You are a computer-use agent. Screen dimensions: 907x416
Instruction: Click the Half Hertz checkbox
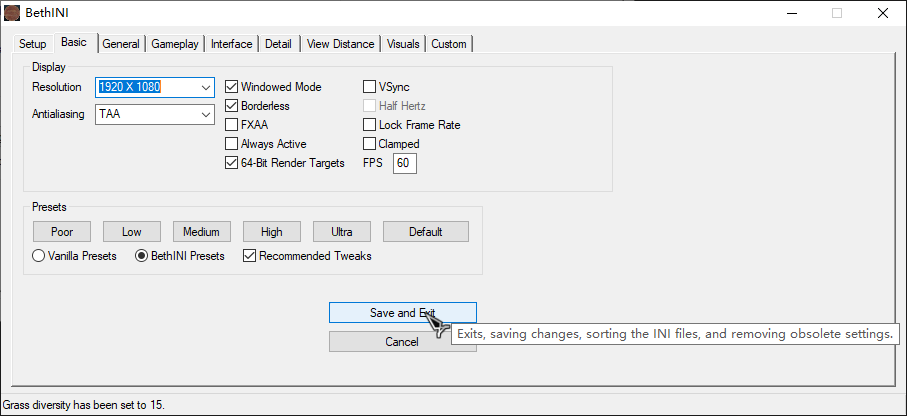click(369, 106)
